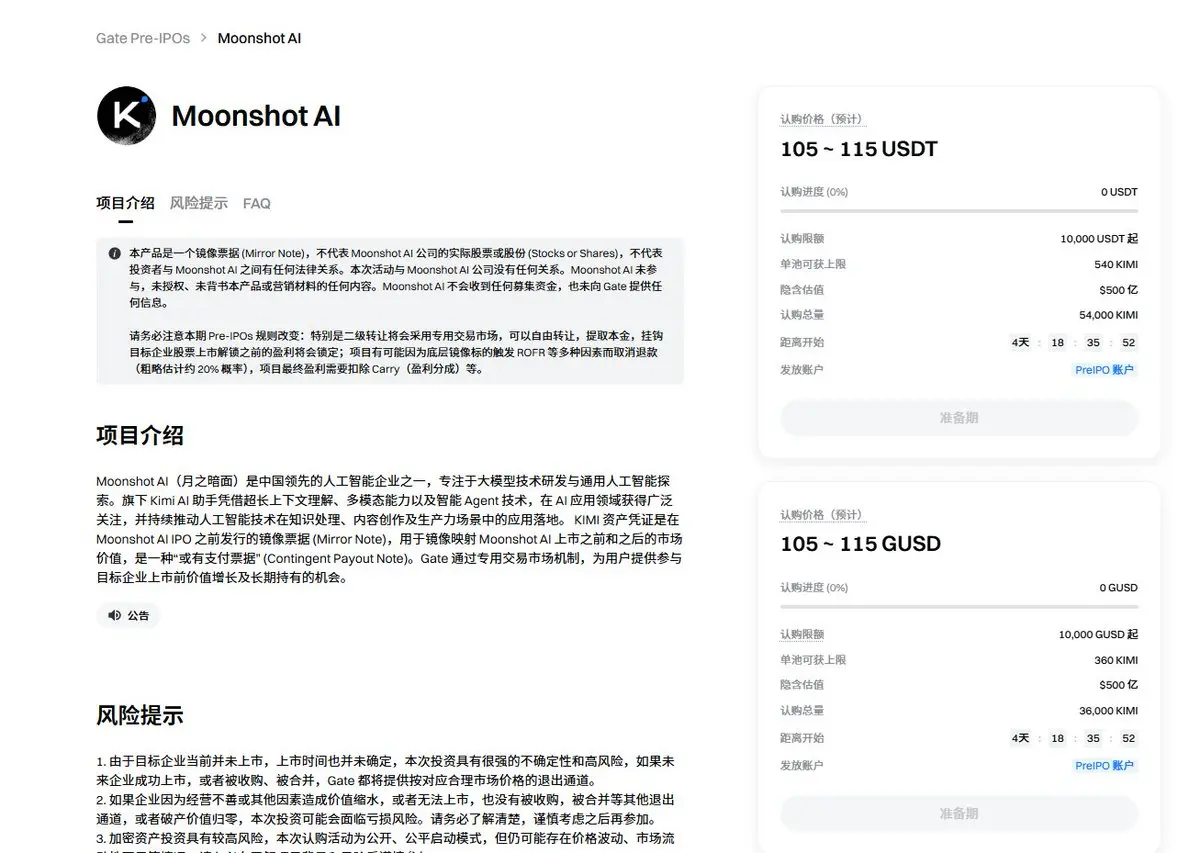The height and width of the screenshot is (853, 1200).
Task: Click the Moonshot AI round logo
Action: [x=126, y=116]
